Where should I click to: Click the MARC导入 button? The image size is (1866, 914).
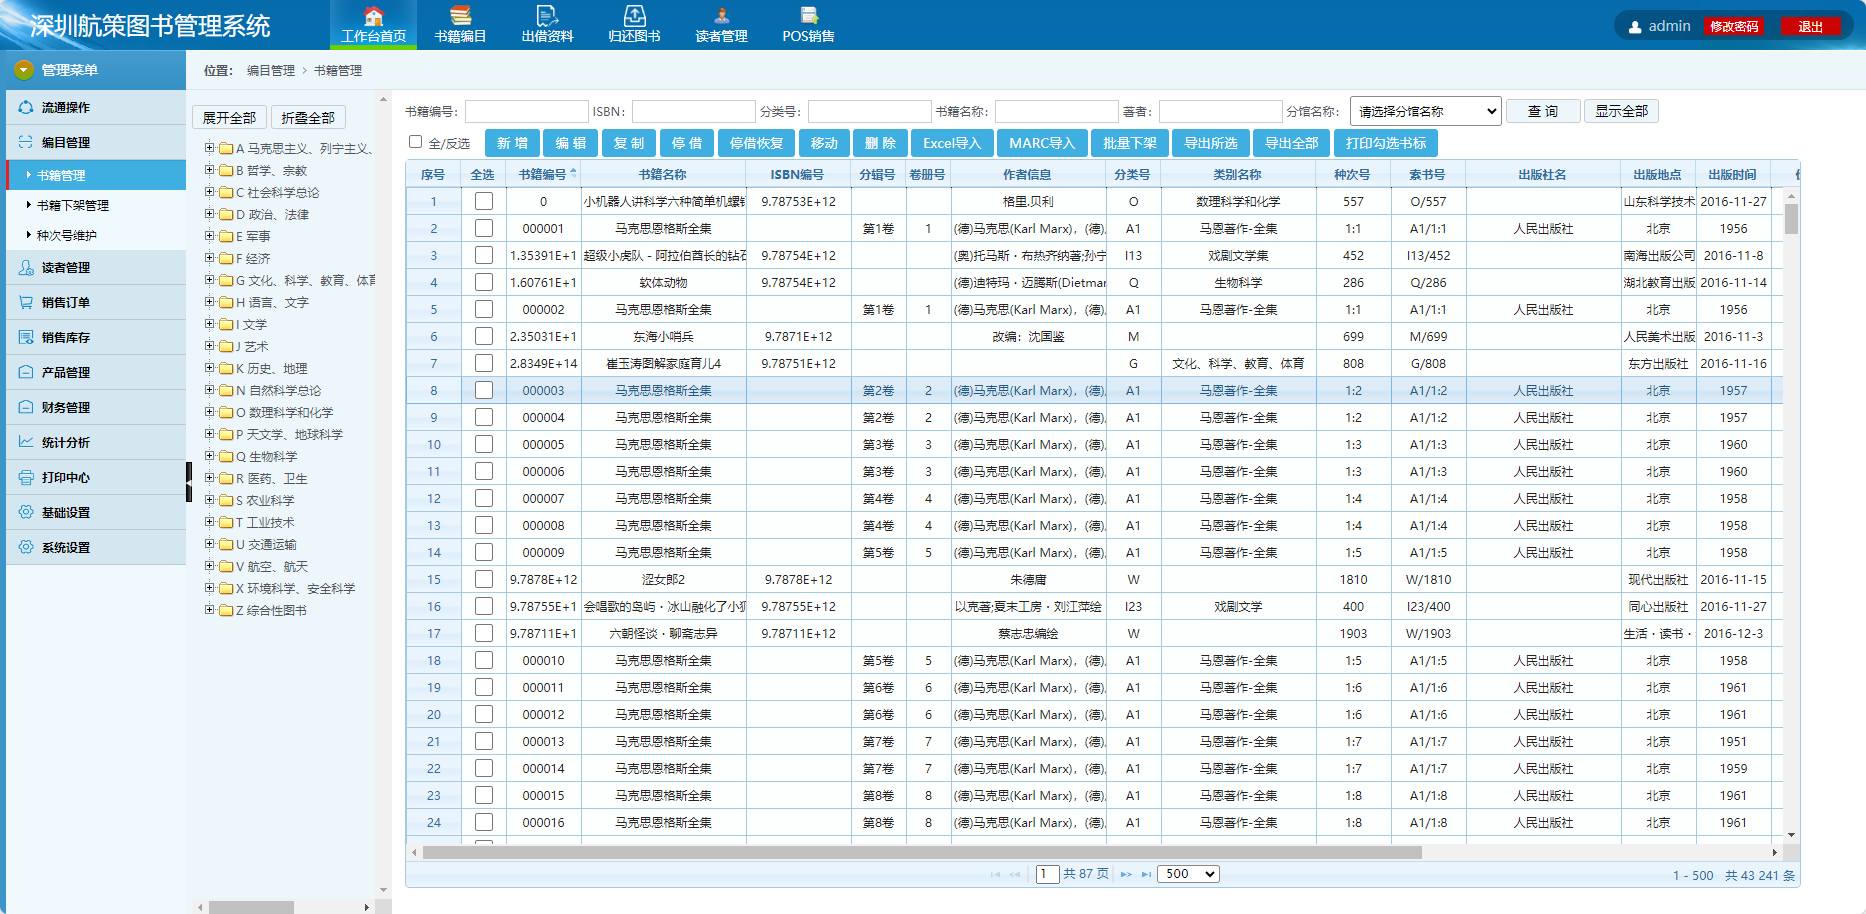pos(1042,143)
